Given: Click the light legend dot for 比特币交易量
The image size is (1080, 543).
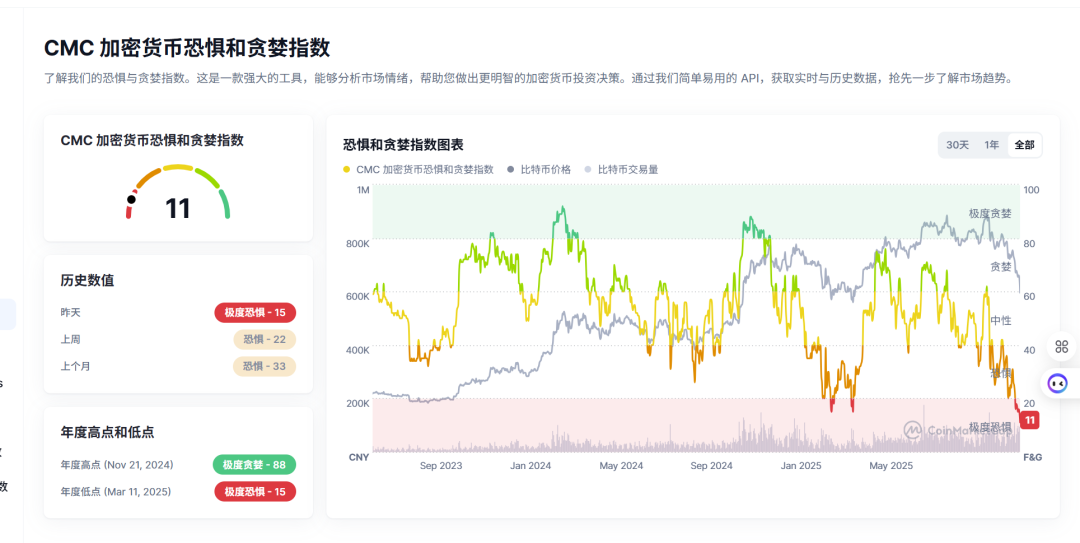Looking at the screenshot, I should (x=588, y=170).
